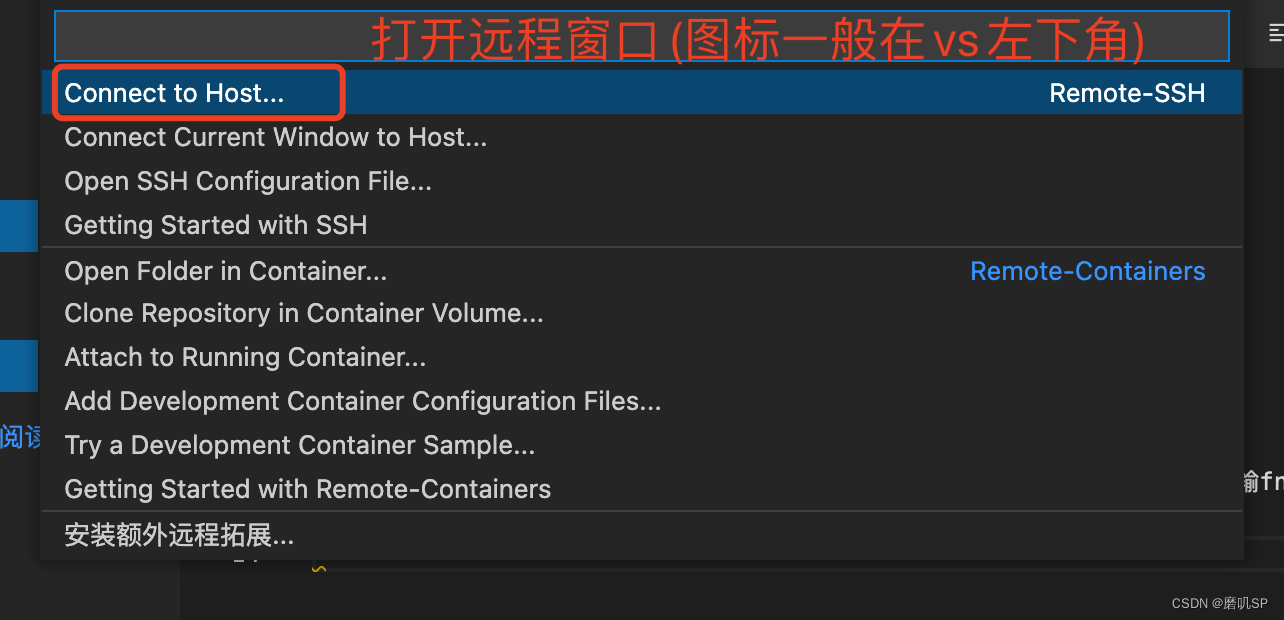Click 安装额外远程拓展 to install remote extensions

tap(179, 535)
